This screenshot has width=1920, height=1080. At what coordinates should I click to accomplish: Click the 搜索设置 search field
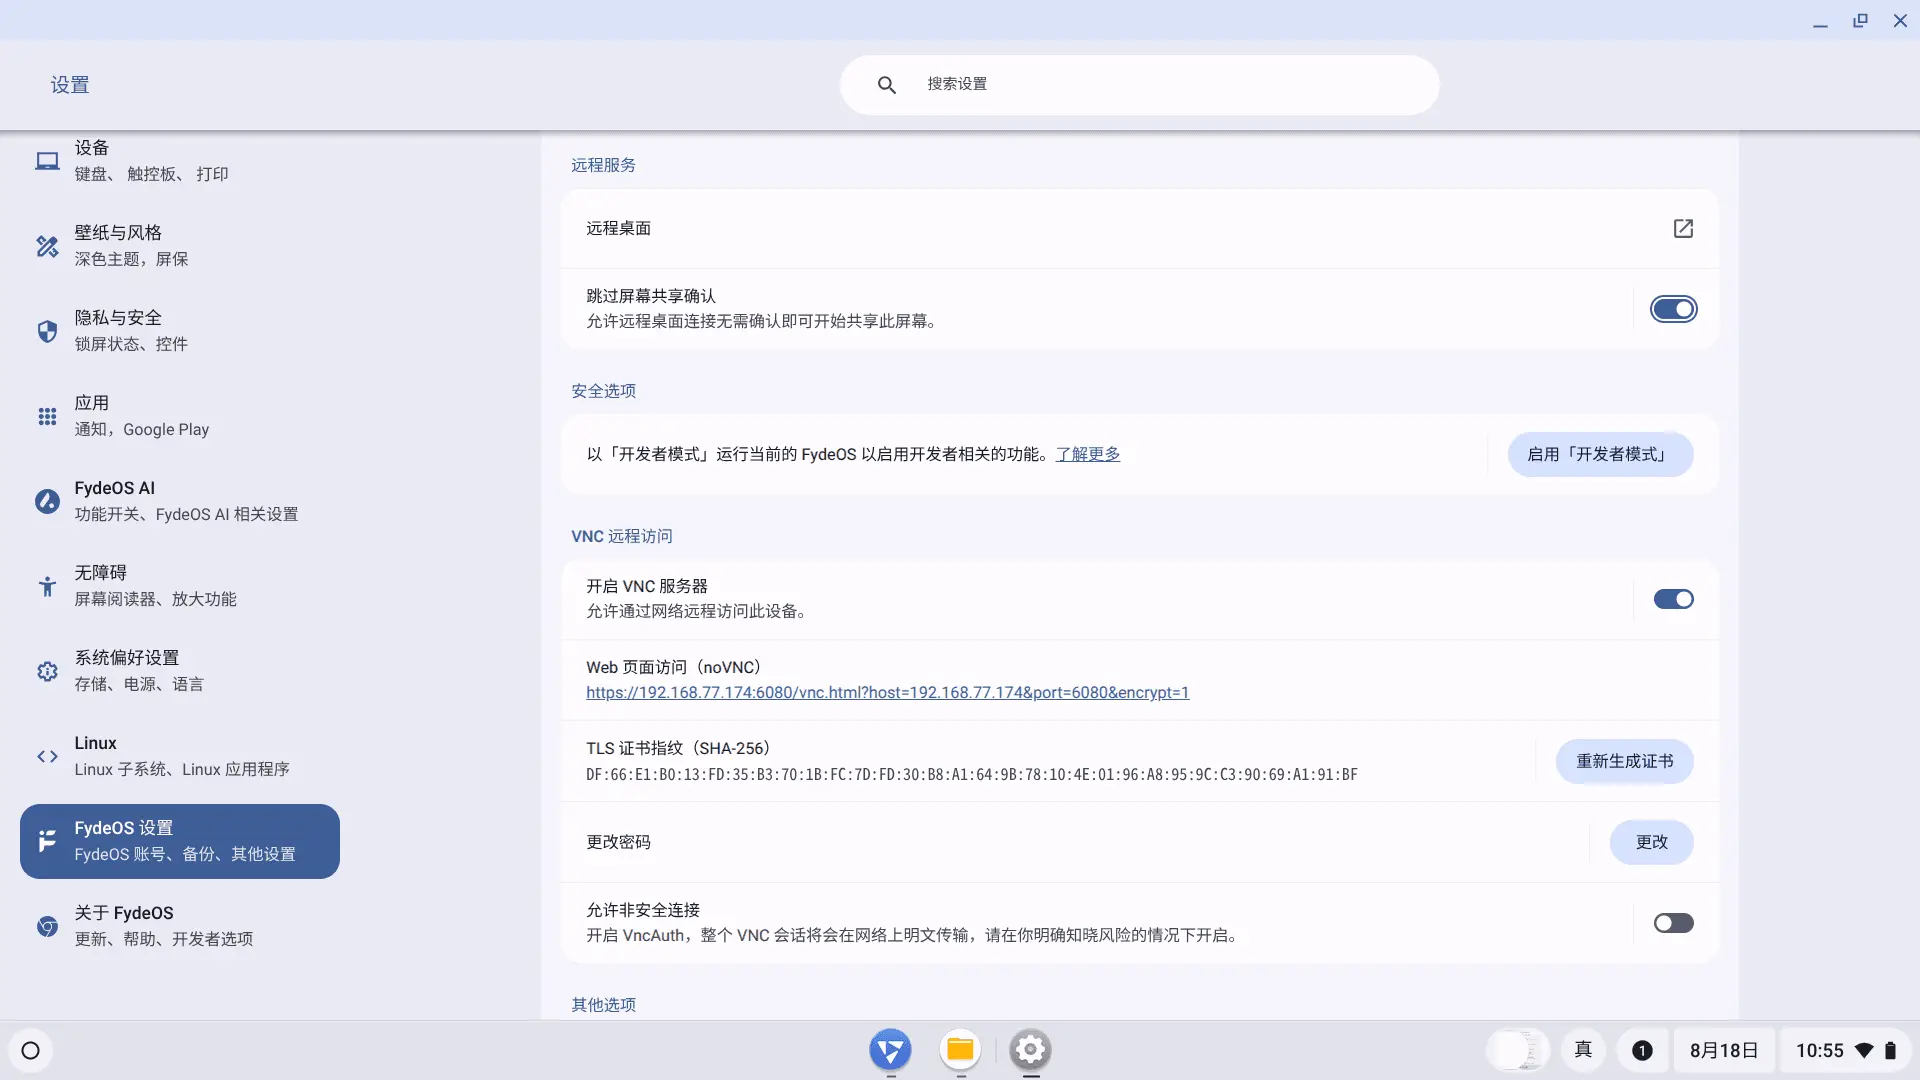[1140, 85]
